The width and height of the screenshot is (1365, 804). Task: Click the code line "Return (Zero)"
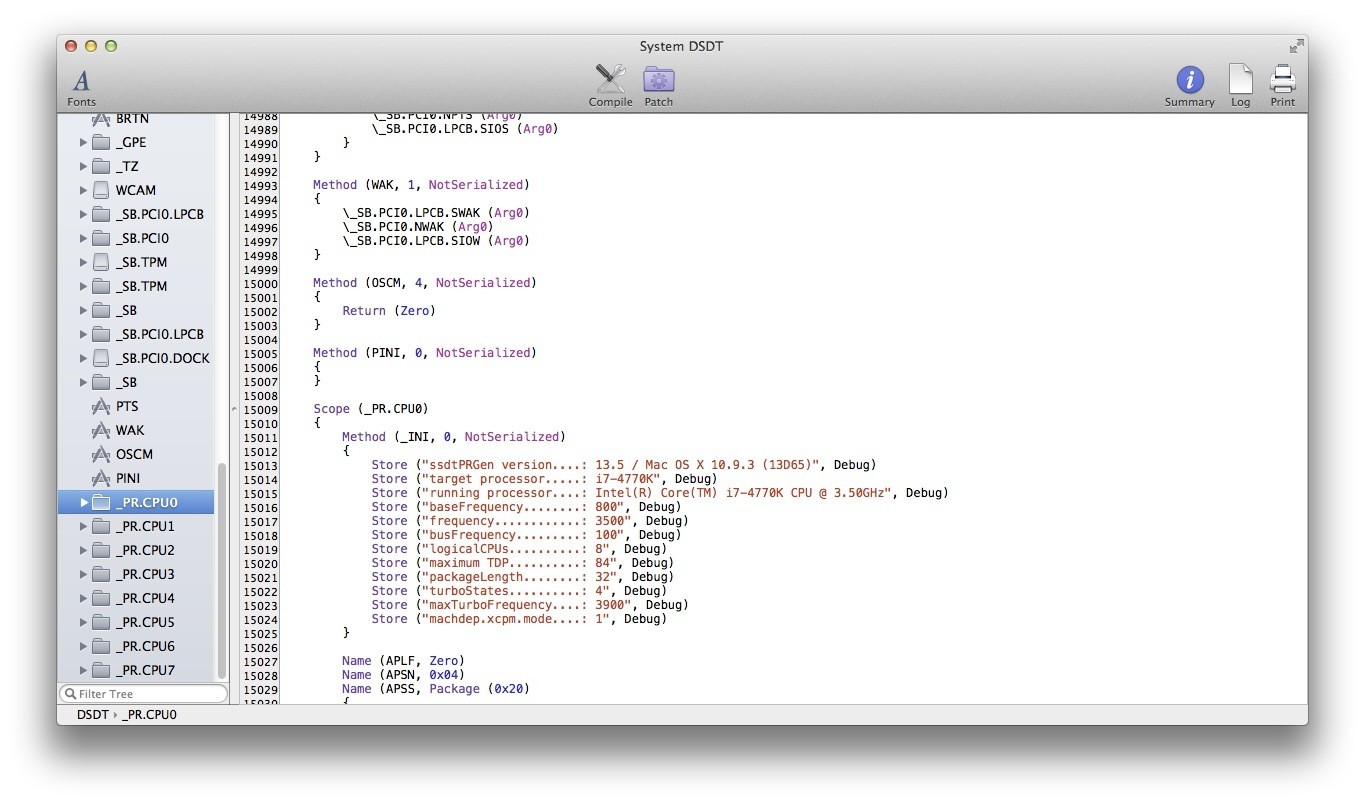(x=389, y=311)
